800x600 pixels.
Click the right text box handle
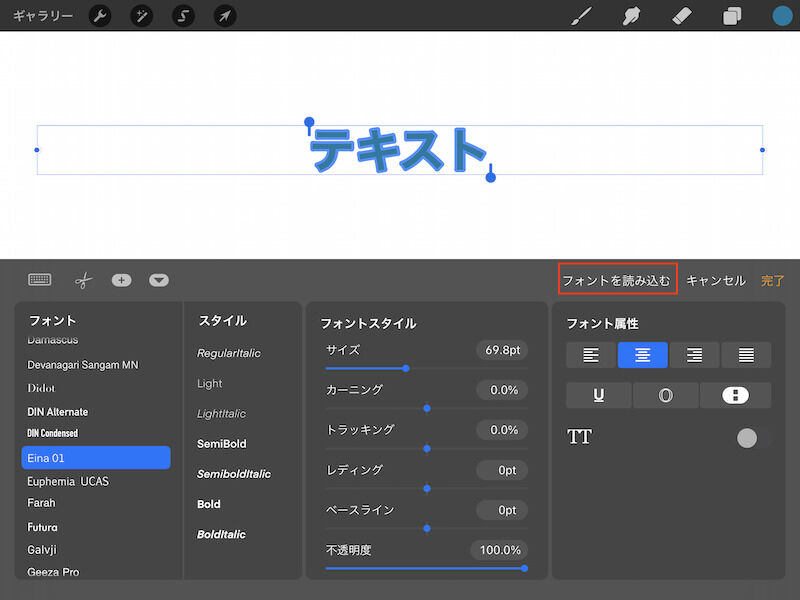(x=762, y=150)
